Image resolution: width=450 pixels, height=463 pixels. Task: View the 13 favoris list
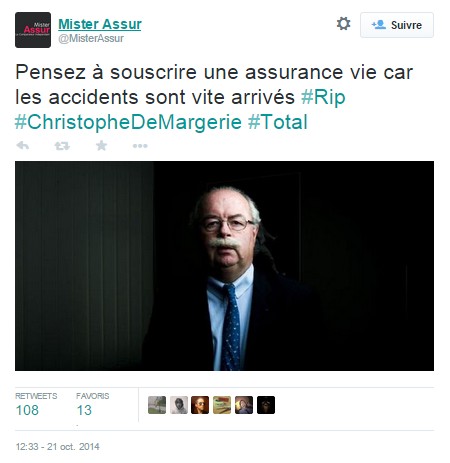click(92, 405)
